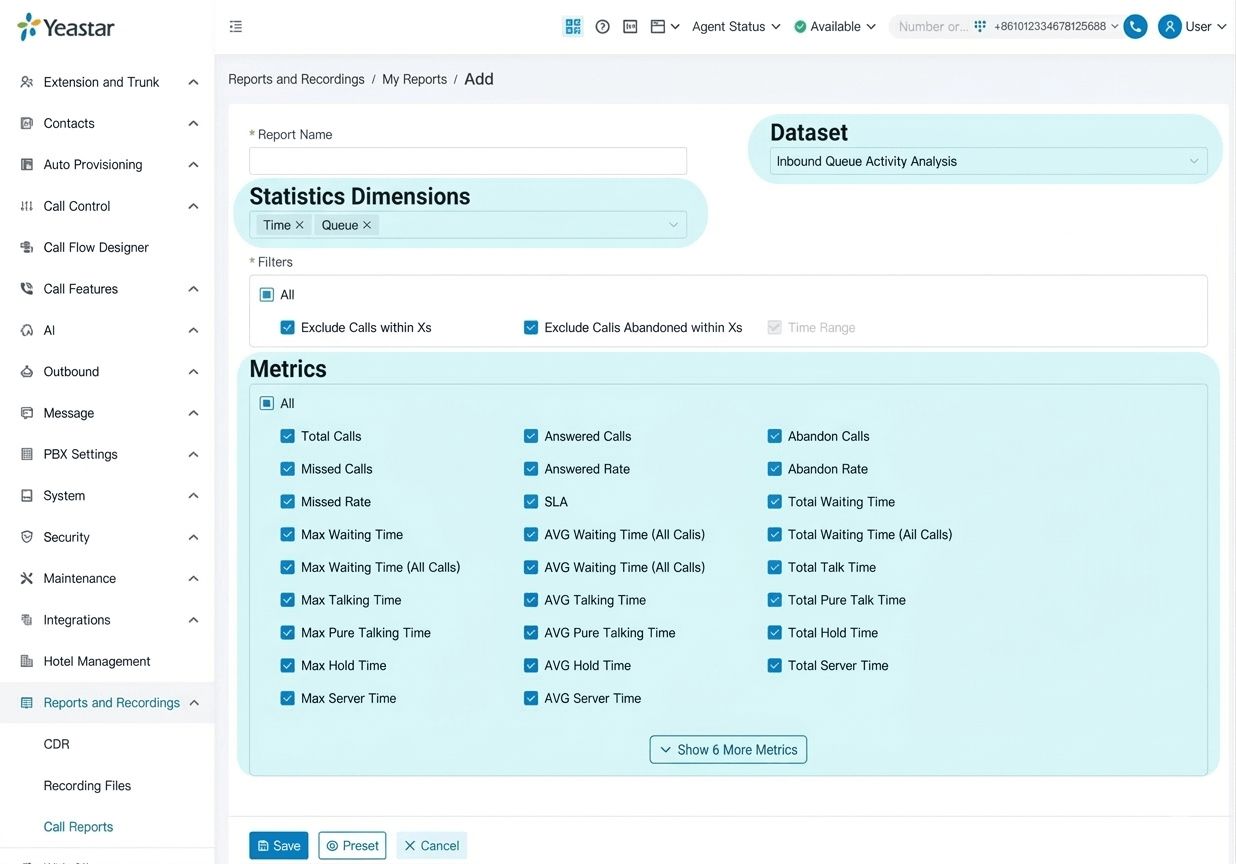
Task: Toggle the SLA metric checkbox
Action: click(531, 502)
